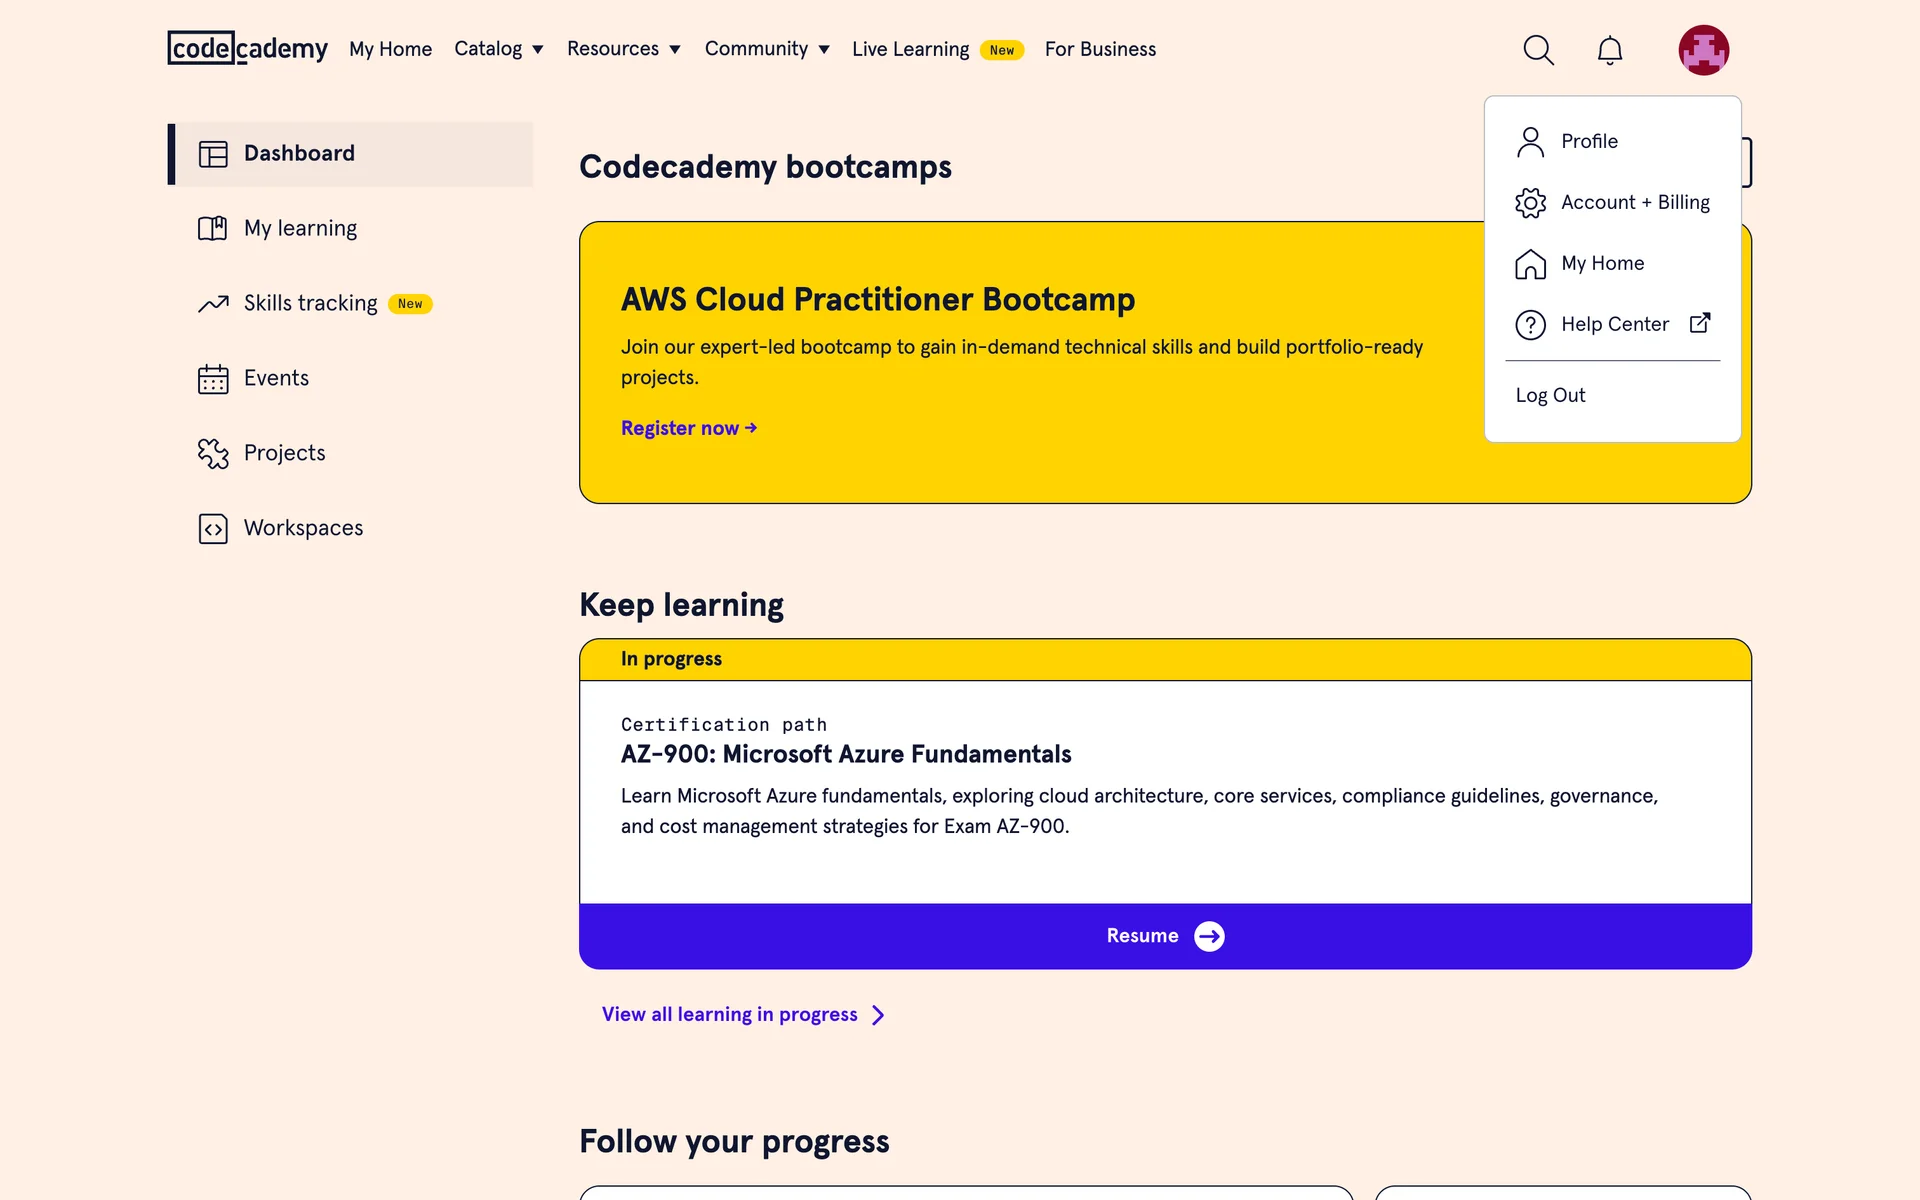Open Dashboard from the sidebar
Screen dimensions: 1920x1200
pos(299,153)
